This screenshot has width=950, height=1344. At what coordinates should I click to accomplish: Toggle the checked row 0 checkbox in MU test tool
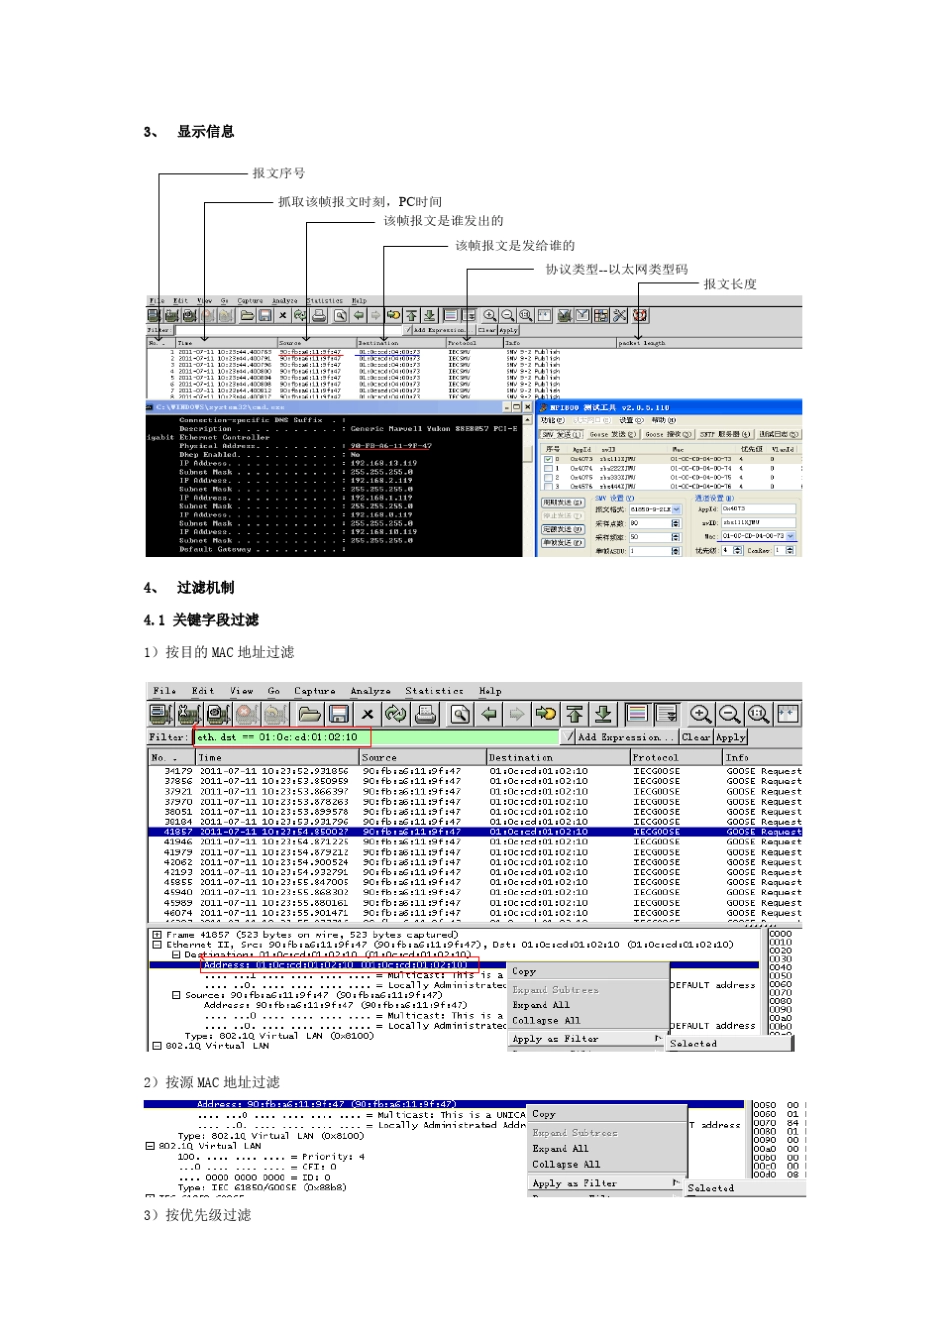coord(548,459)
